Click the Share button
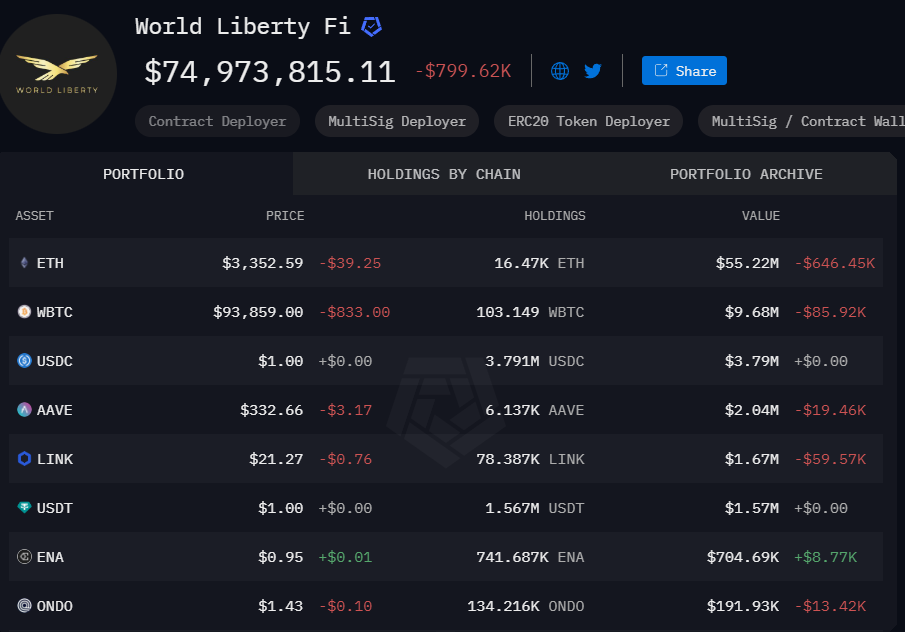 [x=684, y=71]
